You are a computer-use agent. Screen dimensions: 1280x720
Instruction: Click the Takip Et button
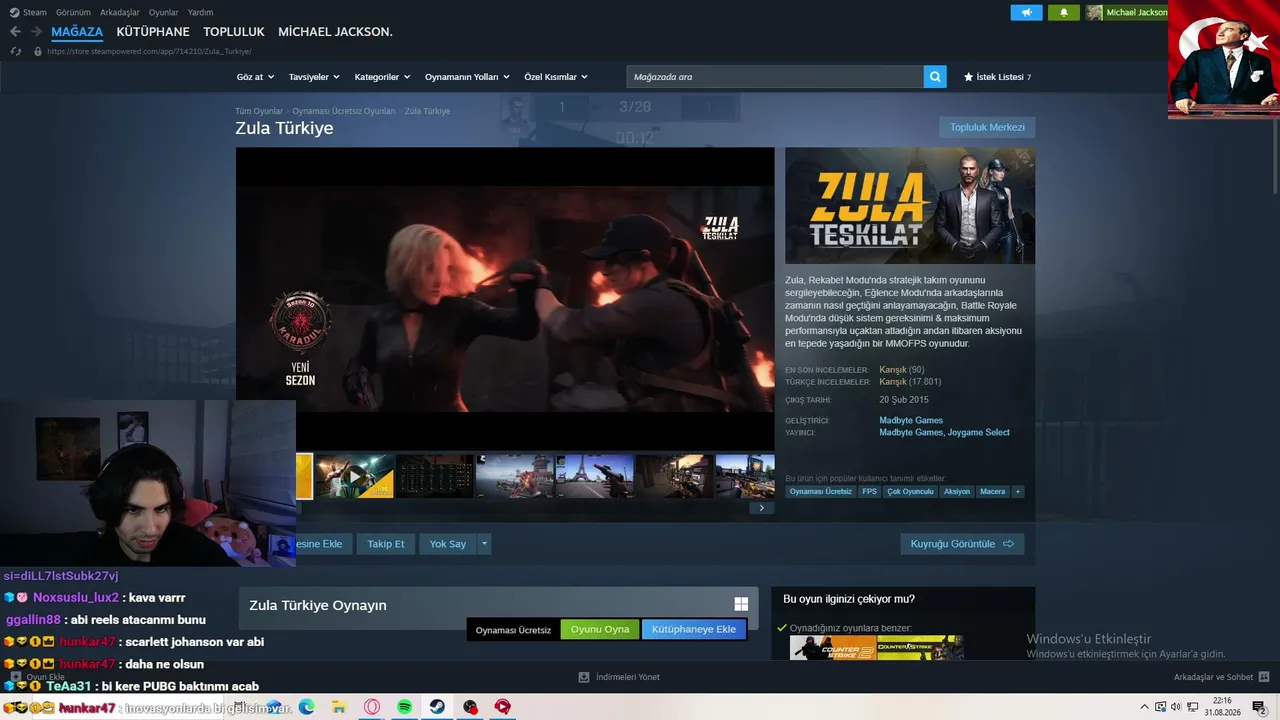click(386, 544)
